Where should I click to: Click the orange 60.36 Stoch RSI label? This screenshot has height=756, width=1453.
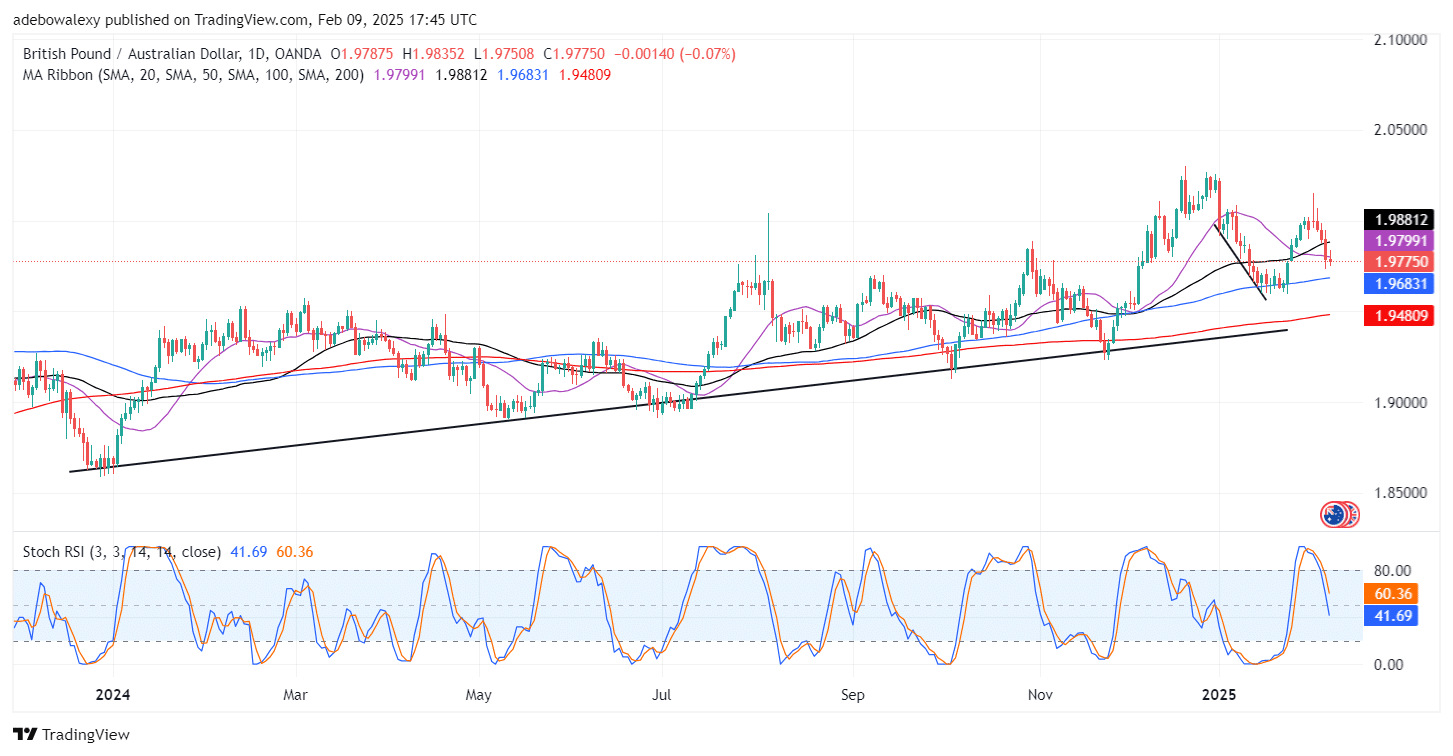1390,594
